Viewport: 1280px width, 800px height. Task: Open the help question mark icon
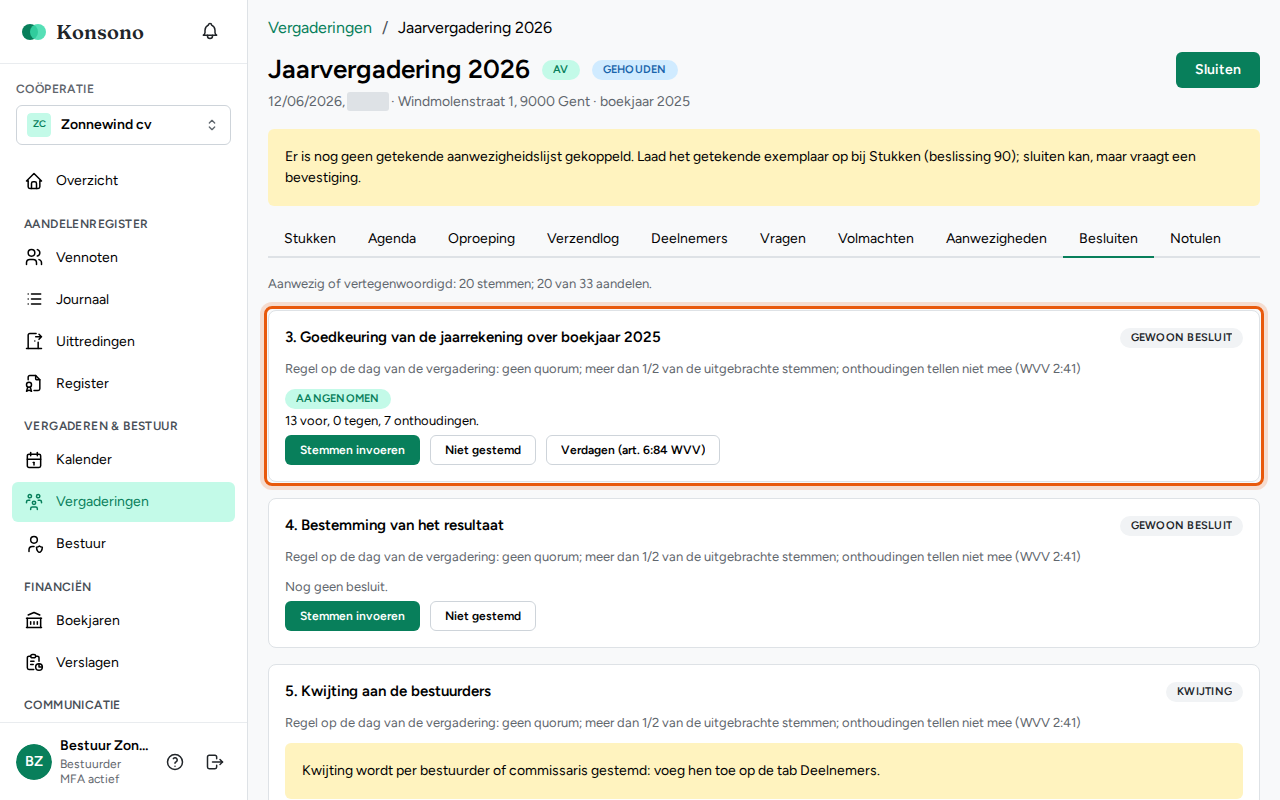pyautogui.click(x=175, y=762)
